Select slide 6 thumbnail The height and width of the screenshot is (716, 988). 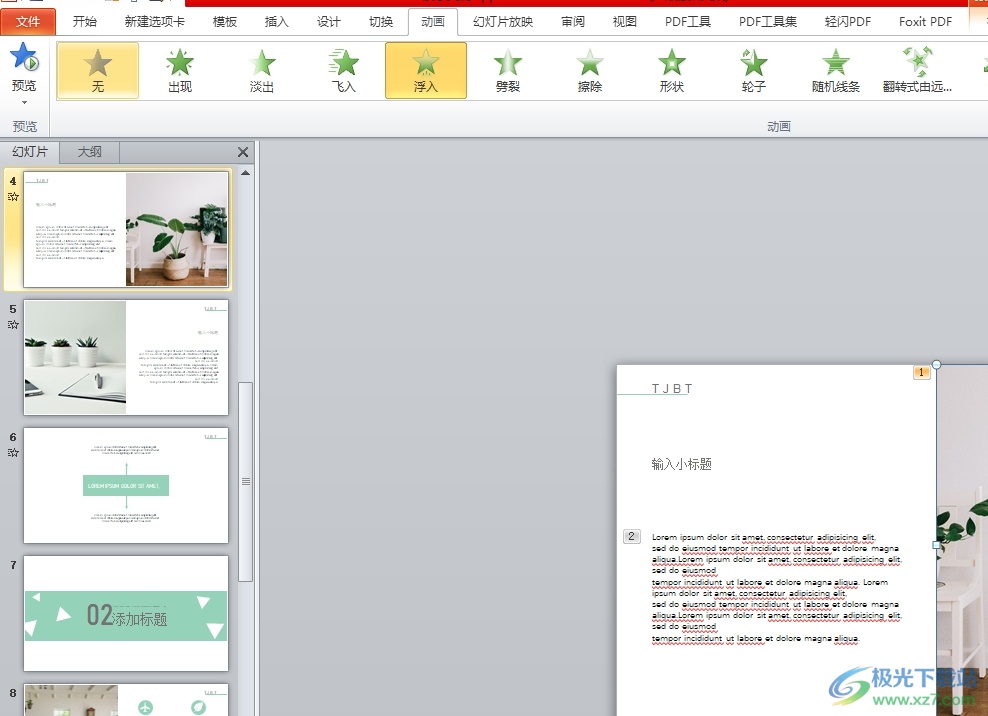point(126,486)
